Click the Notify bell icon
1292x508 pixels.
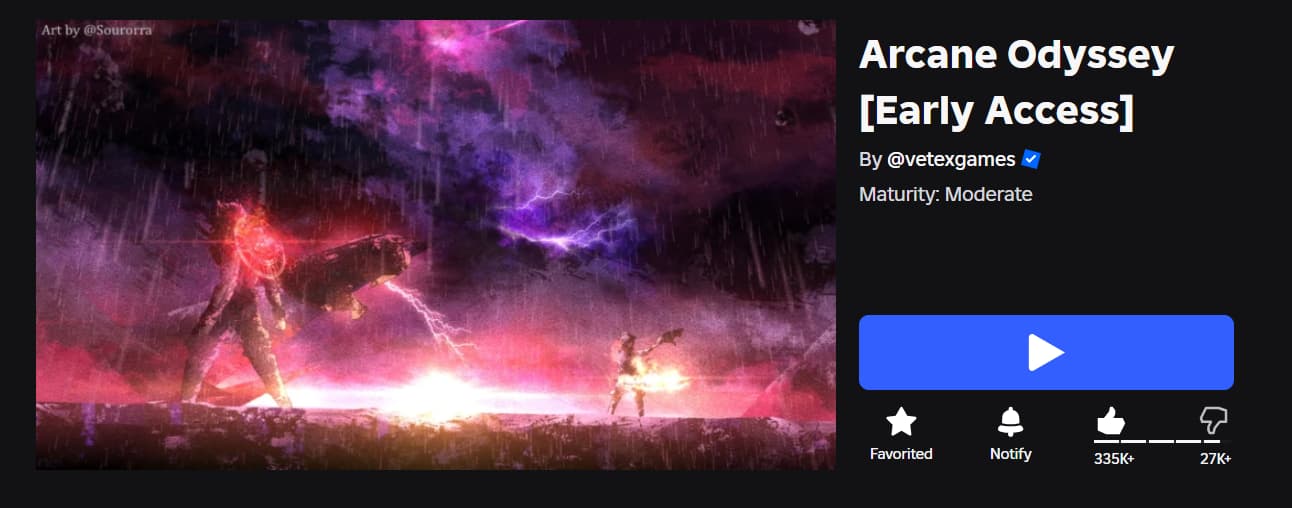coord(1011,422)
